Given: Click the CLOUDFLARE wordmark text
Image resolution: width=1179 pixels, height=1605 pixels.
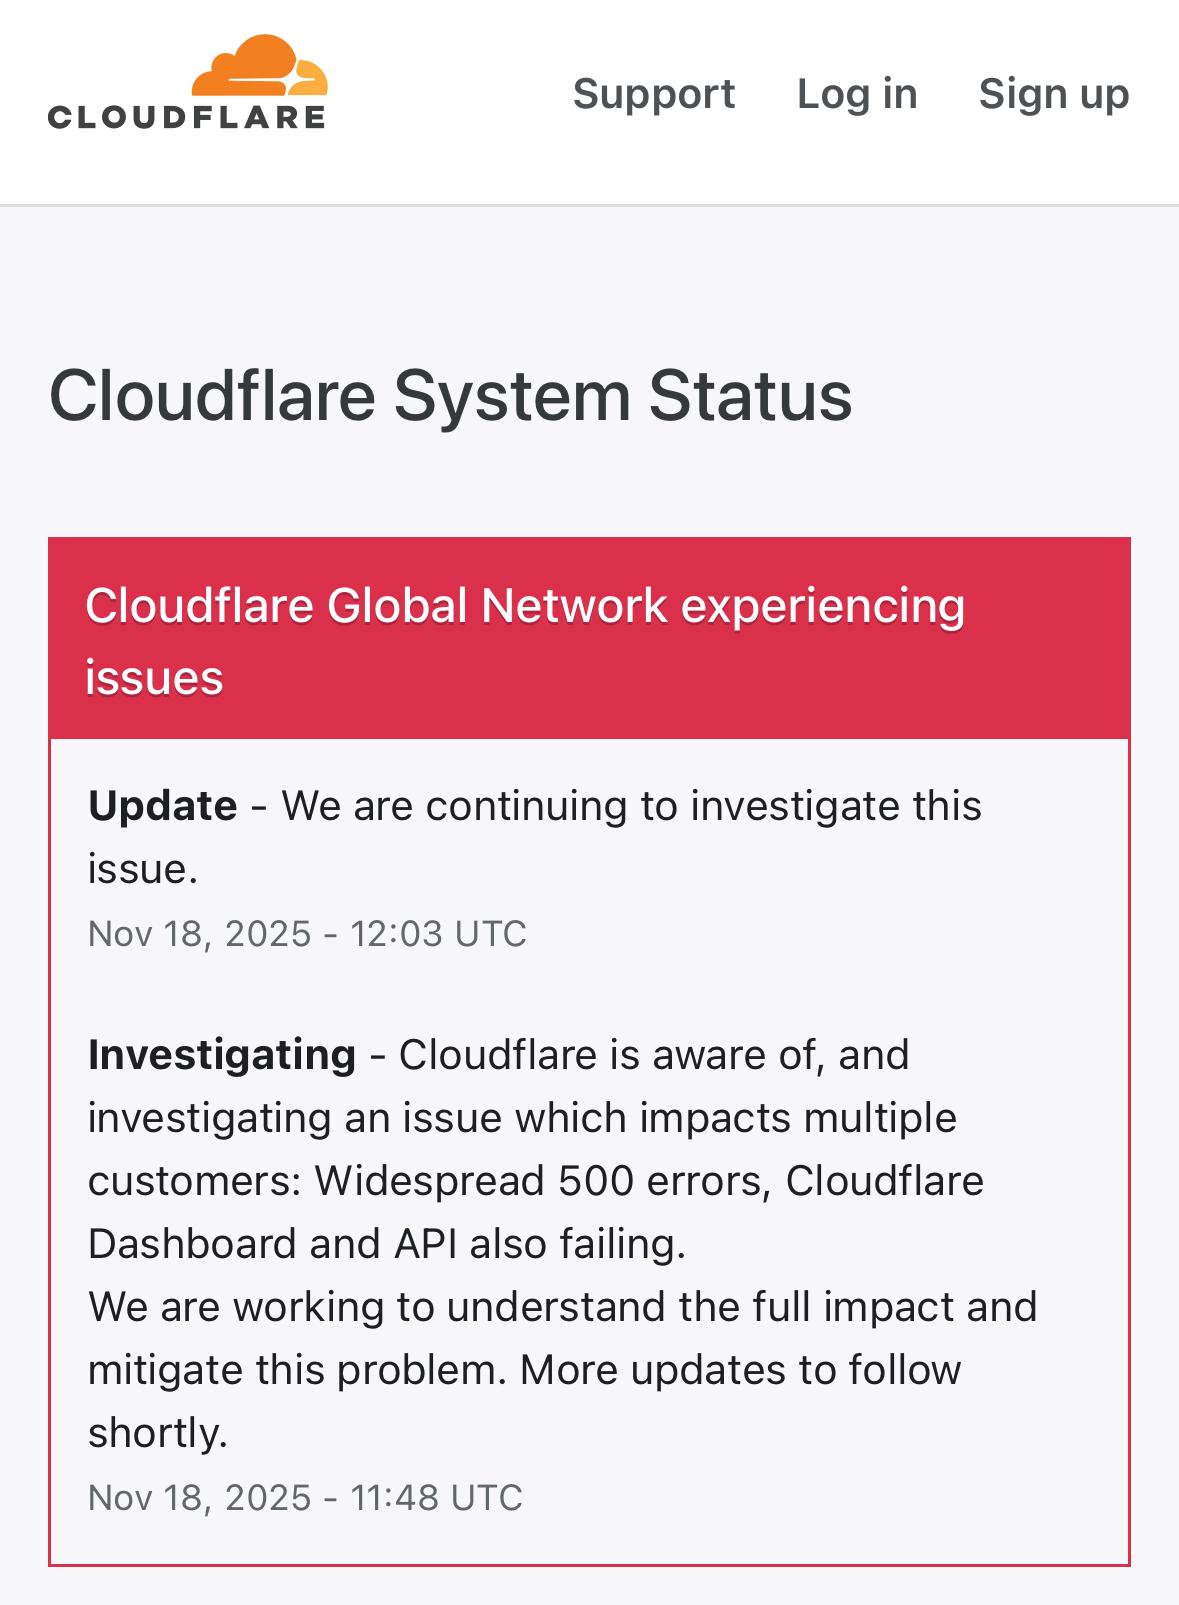Looking at the screenshot, I should [x=187, y=118].
